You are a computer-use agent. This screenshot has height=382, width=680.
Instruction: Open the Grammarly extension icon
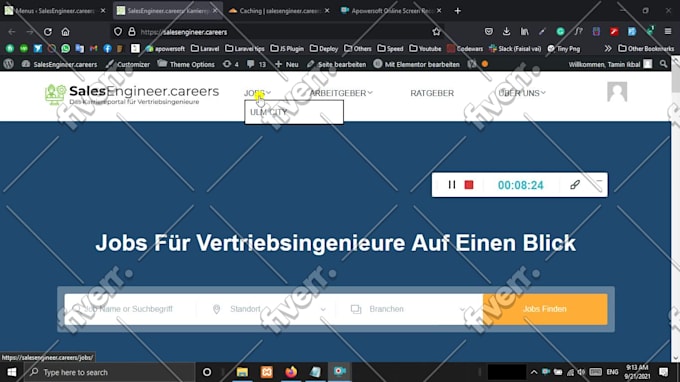[x=560, y=31]
